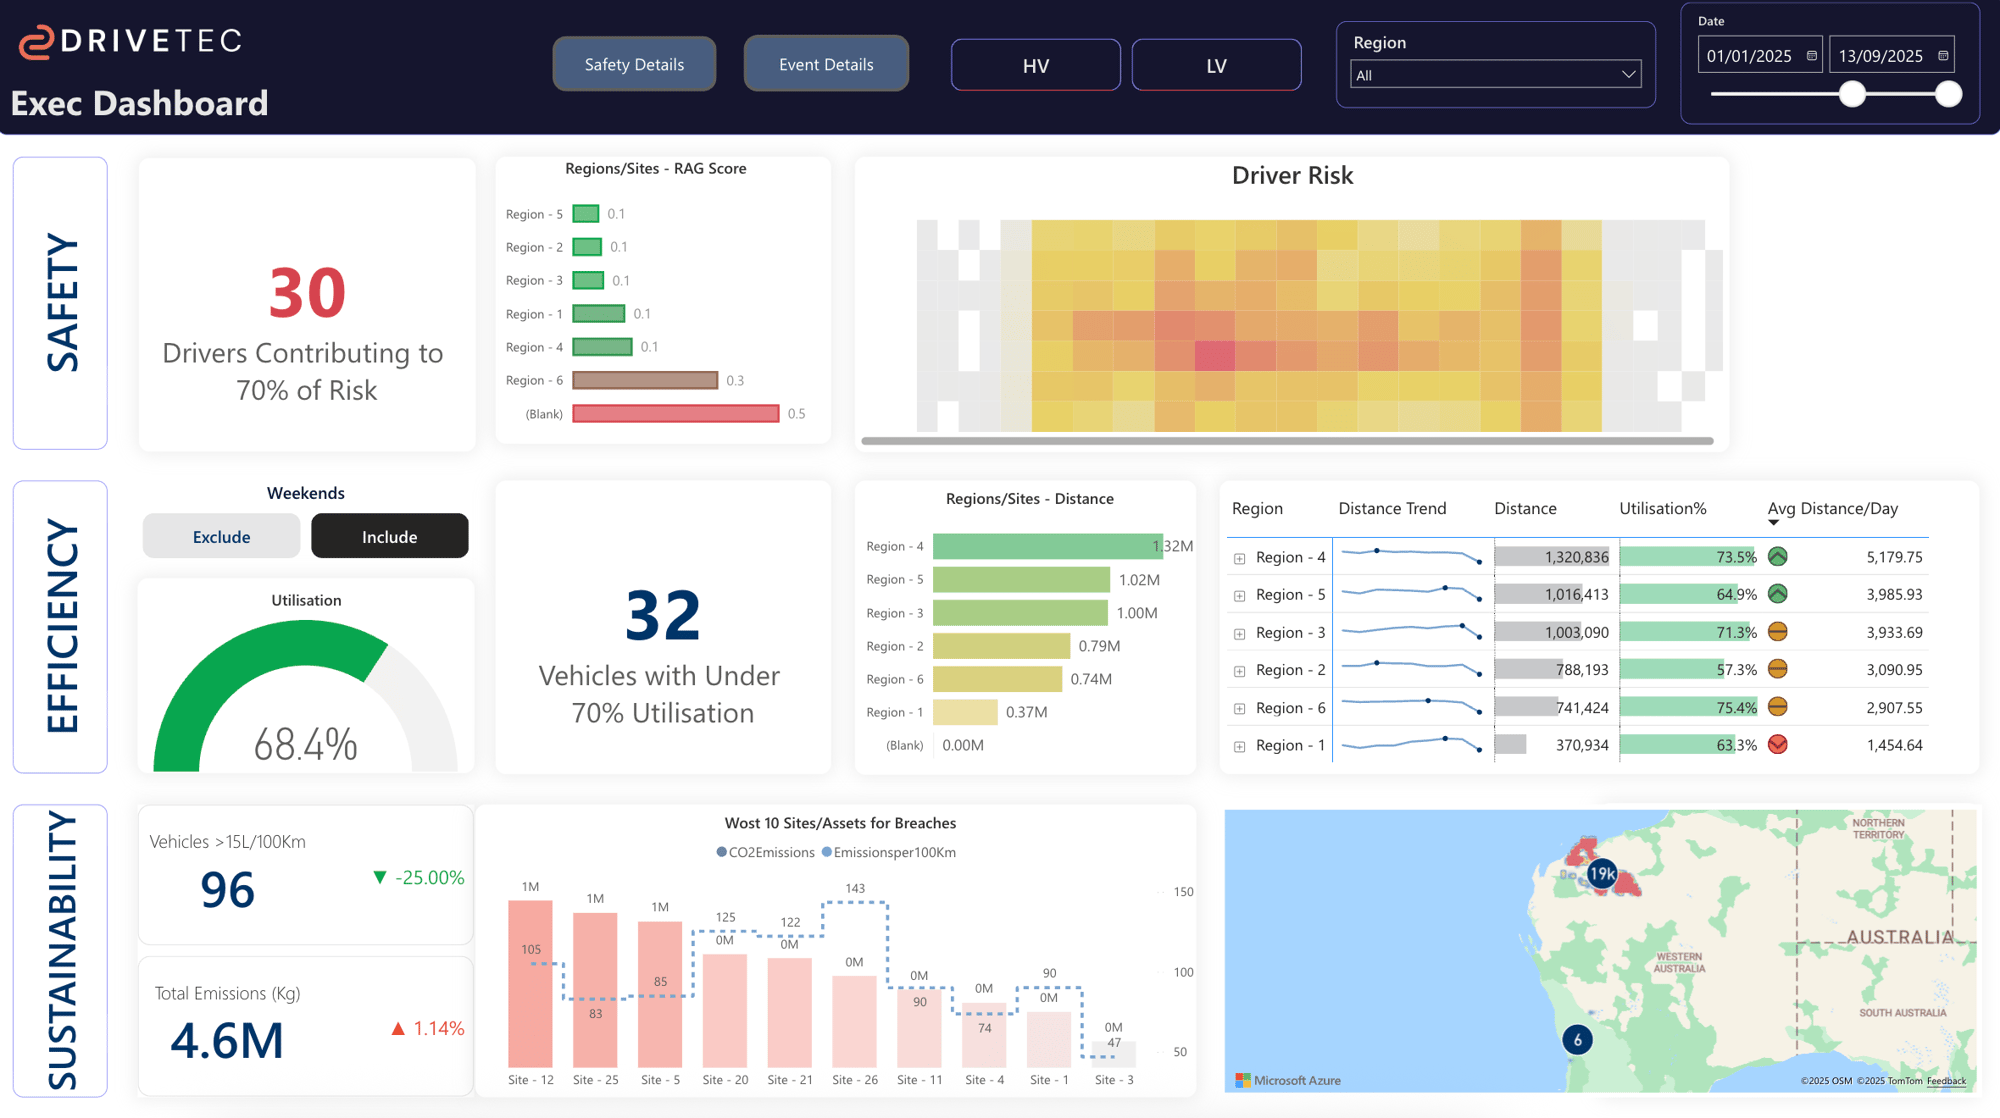2000x1118 pixels.
Task: Select Exclude weekends option
Action: 221,537
